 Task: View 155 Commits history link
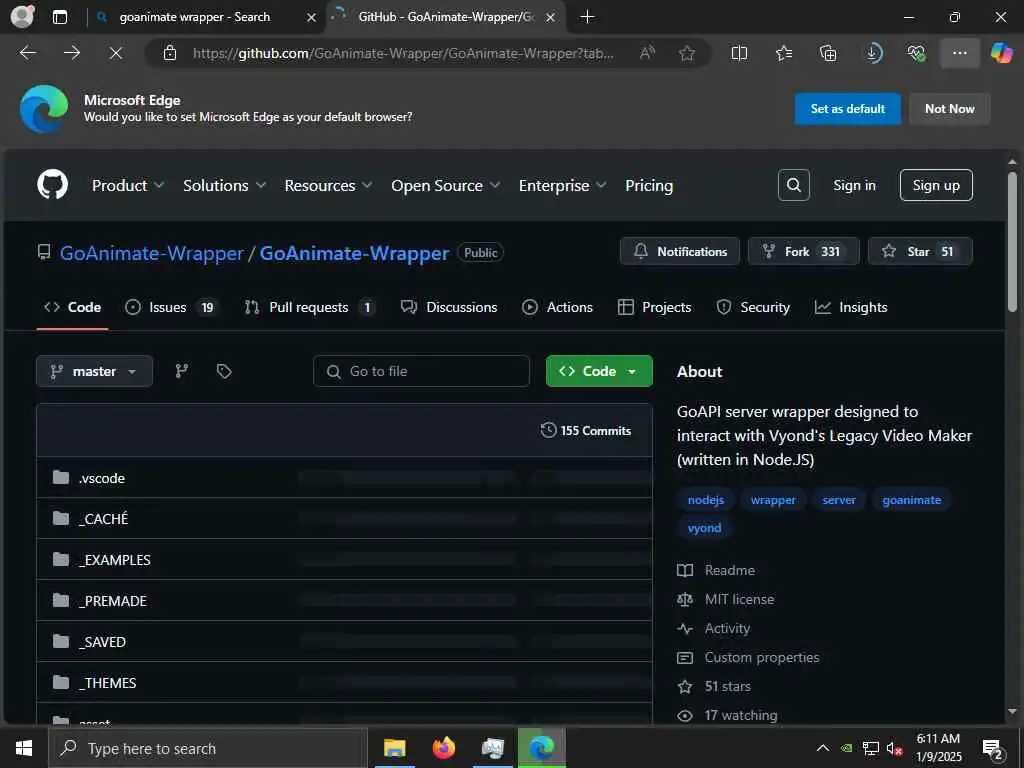point(586,430)
